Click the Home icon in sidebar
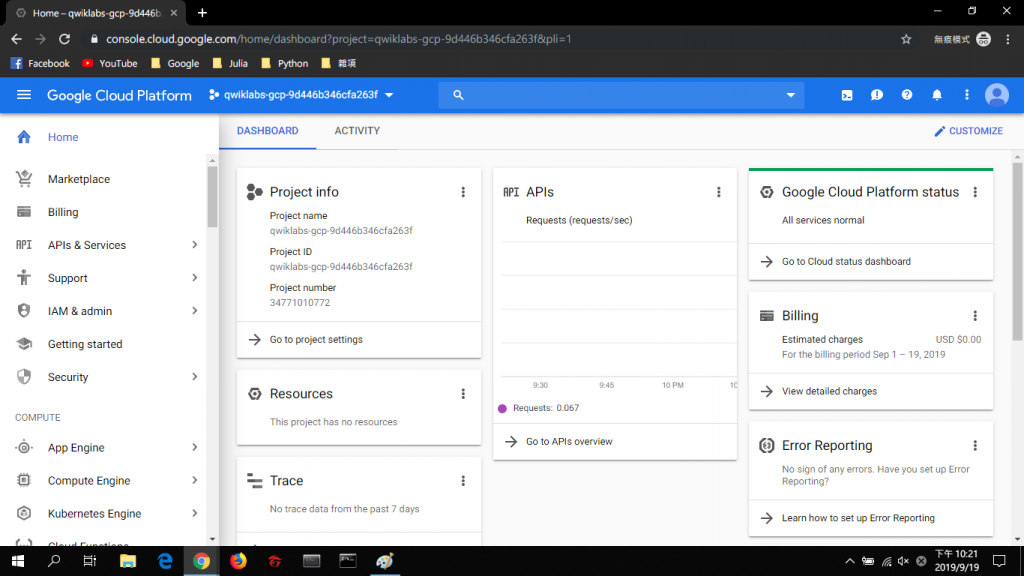This screenshot has height=576, width=1024. [24, 137]
